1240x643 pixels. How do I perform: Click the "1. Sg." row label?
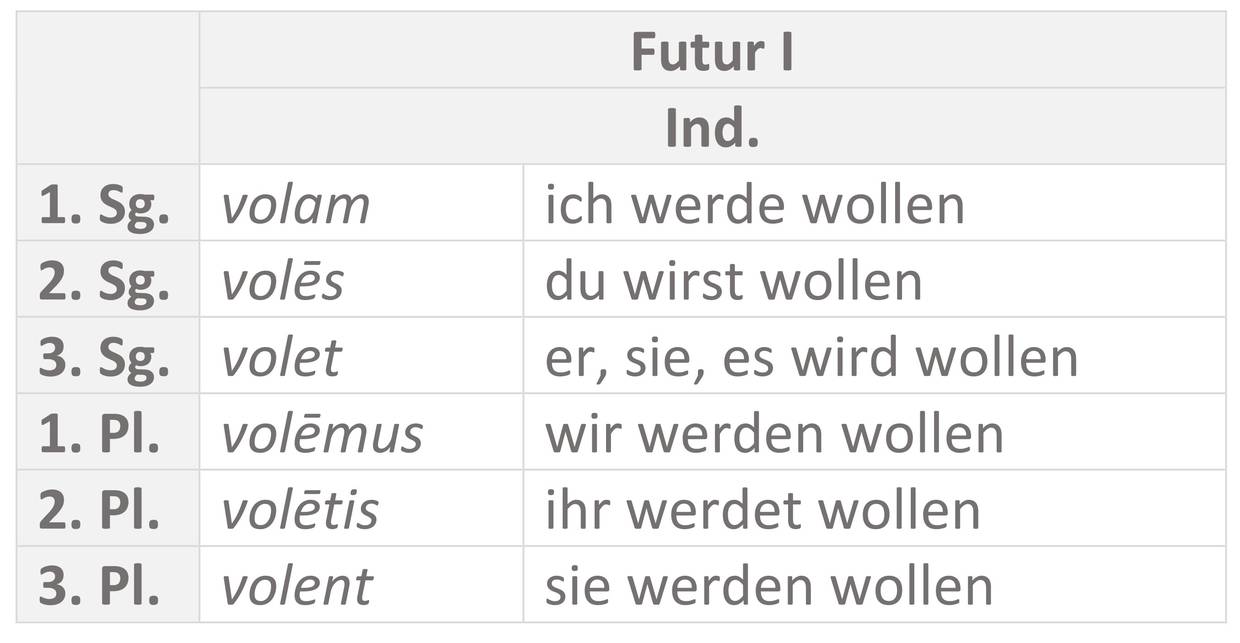[104, 204]
